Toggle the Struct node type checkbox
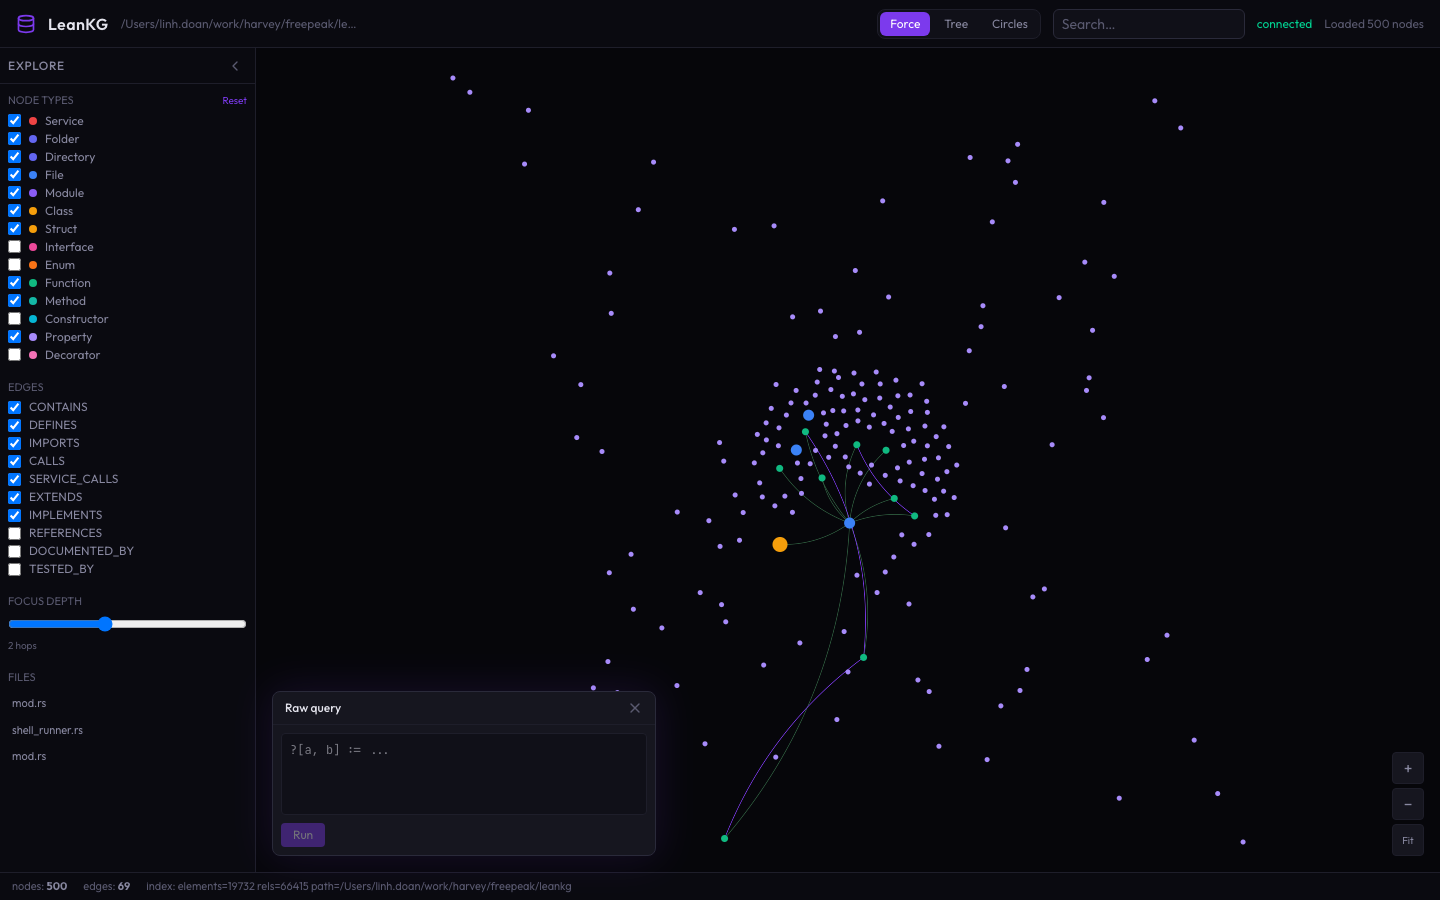 coord(15,229)
